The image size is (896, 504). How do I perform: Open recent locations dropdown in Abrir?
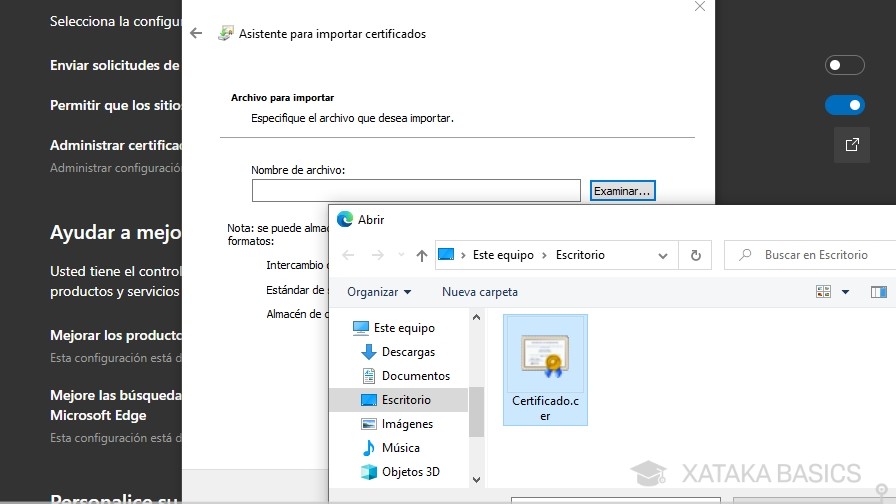(x=401, y=255)
